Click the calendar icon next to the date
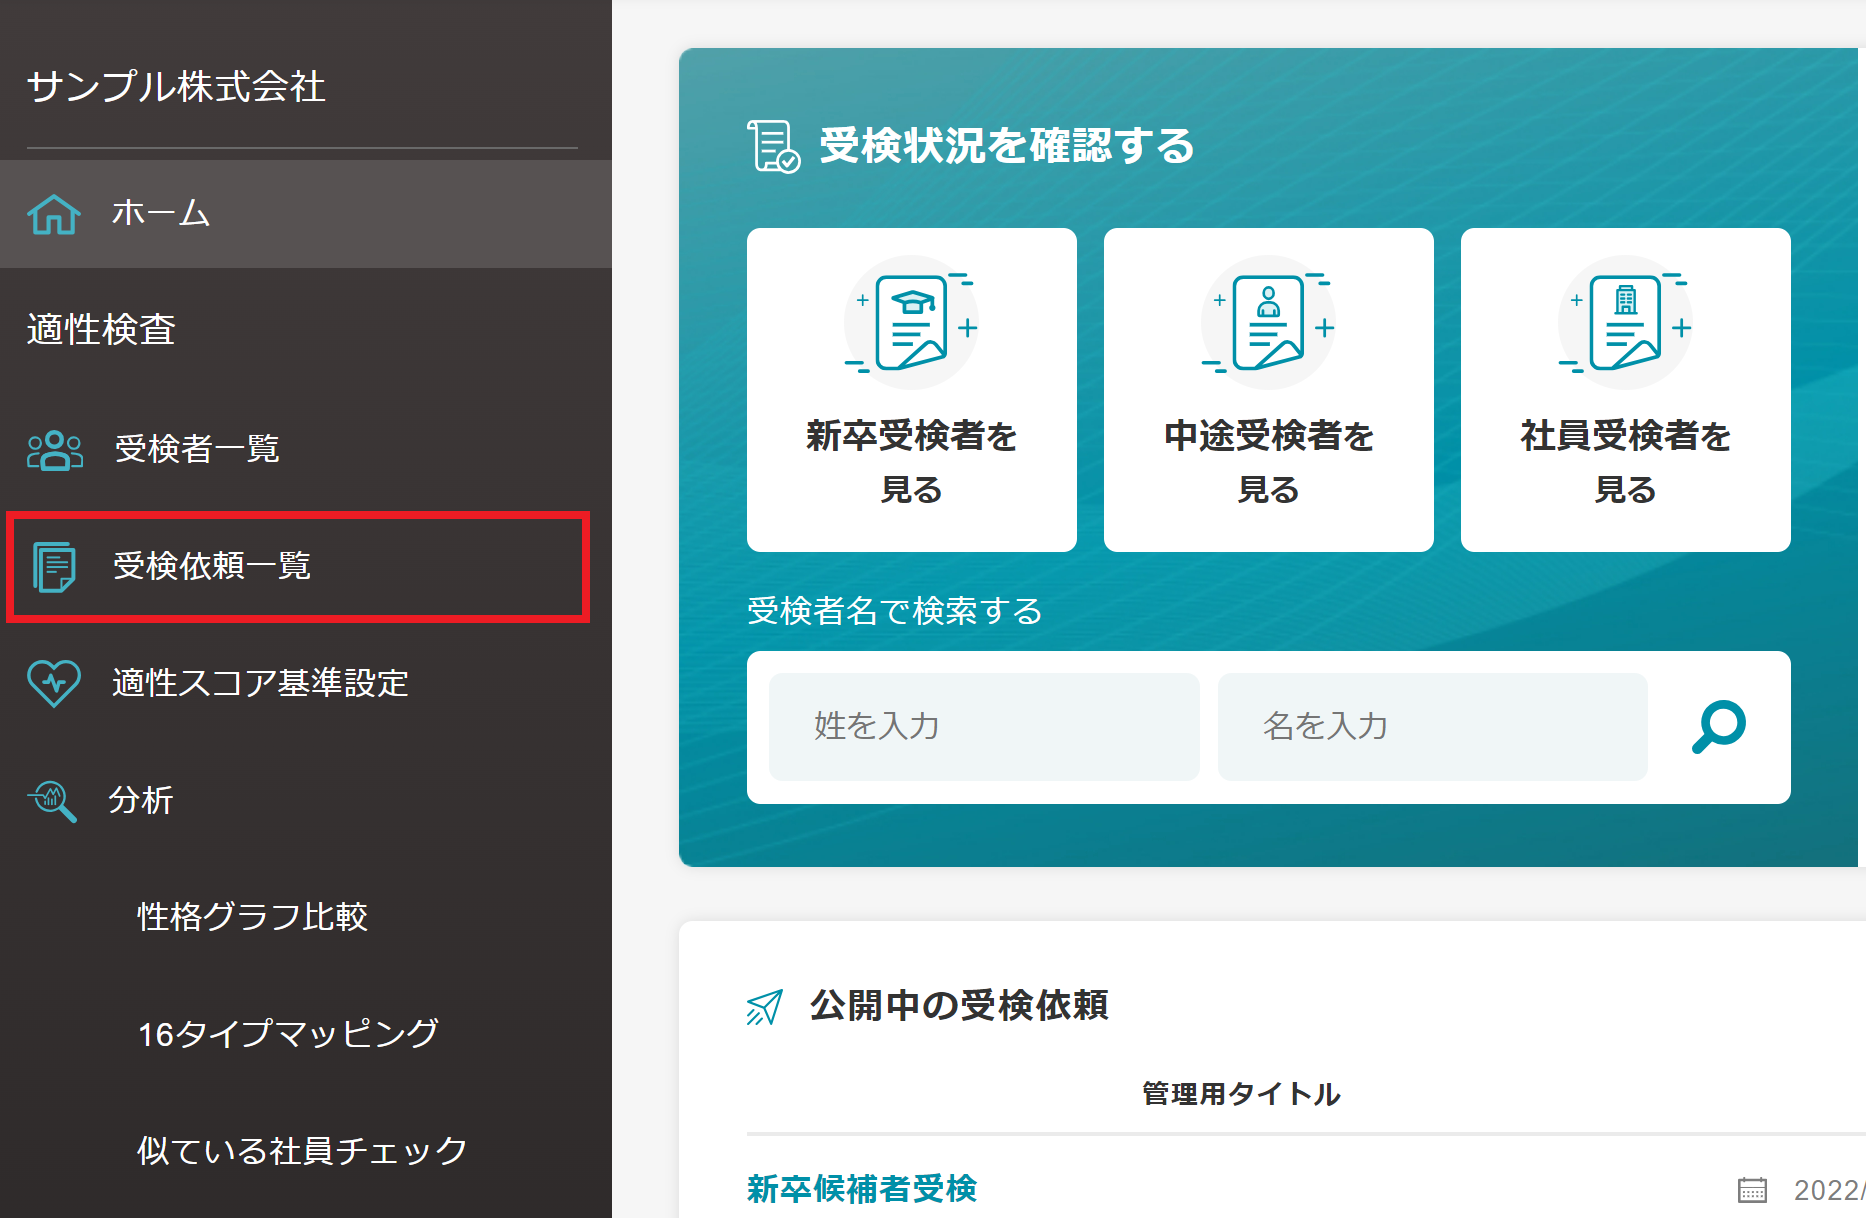 (x=1752, y=1190)
